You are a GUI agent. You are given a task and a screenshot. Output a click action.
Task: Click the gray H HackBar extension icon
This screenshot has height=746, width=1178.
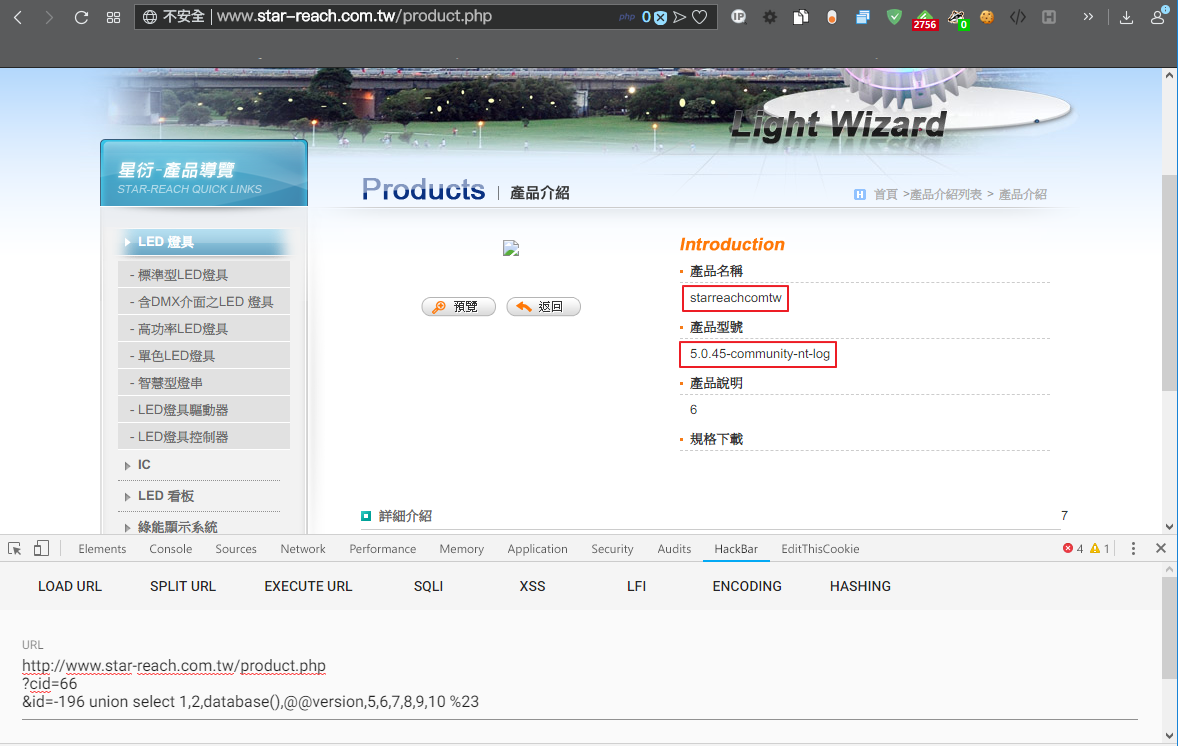(x=1050, y=17)
